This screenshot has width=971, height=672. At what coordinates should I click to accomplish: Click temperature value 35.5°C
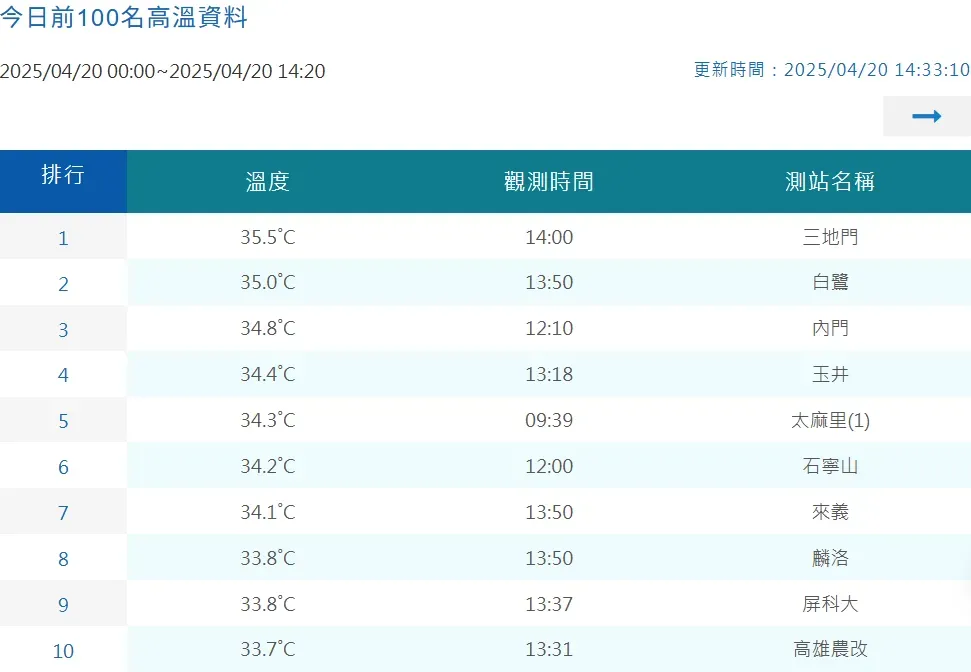[x=268, y=237]
